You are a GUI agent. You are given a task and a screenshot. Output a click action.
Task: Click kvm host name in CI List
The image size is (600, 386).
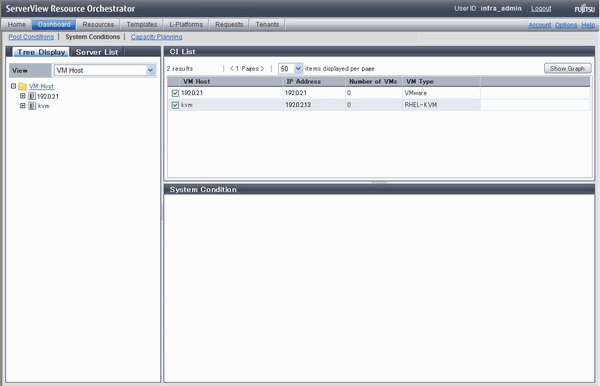187,105
